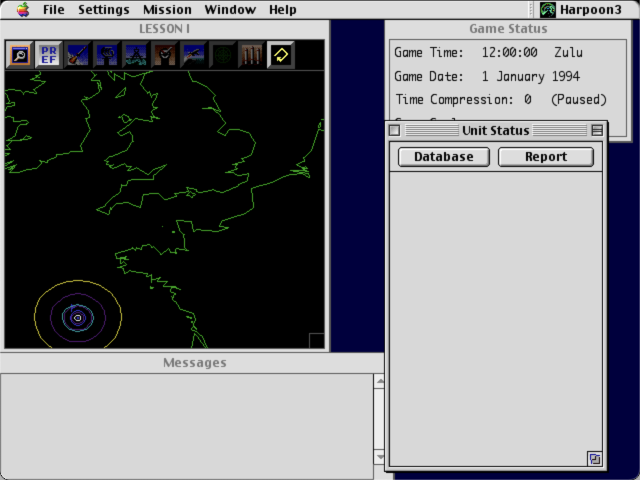Close the Unit Status window box
This screenshot has height=480, width=640.
point(394,130)
